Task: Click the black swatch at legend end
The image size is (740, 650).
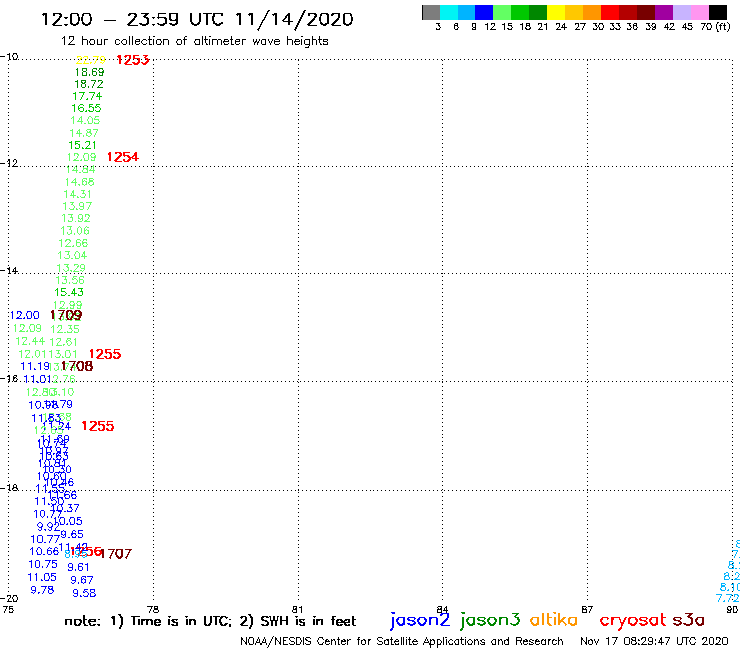Action: (x=718, y=13)
